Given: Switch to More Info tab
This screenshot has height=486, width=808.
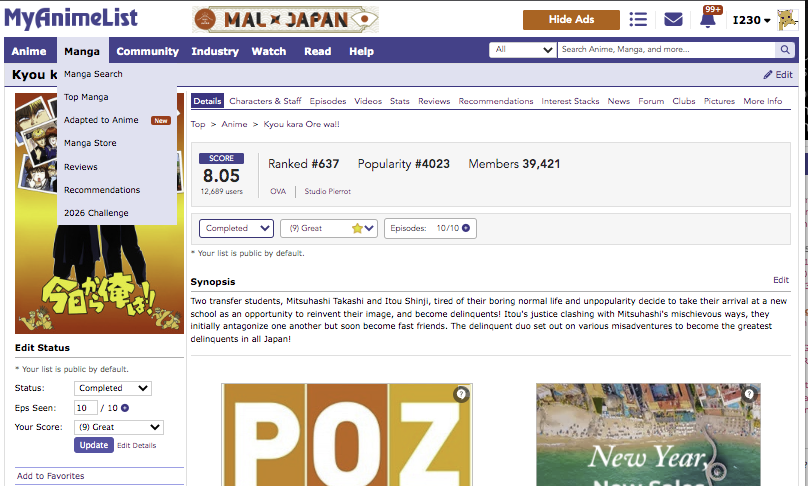Looking at the screenshot, I should pyautogui.click(x=763, y=101).
